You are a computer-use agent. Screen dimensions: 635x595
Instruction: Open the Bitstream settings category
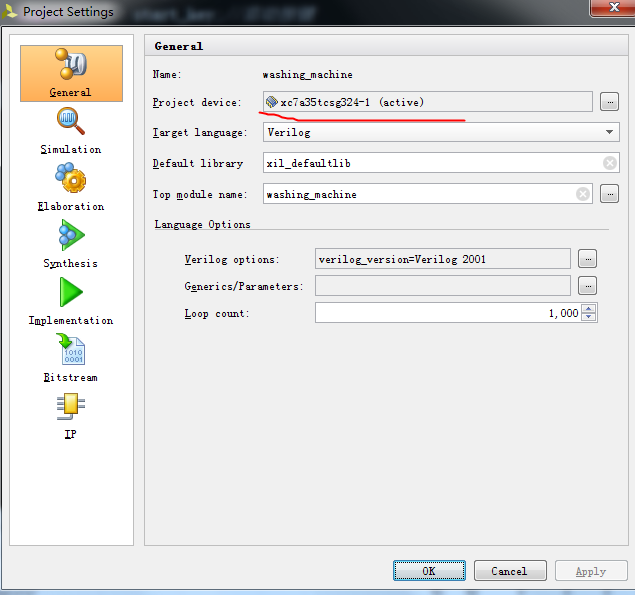click(71, 358)
